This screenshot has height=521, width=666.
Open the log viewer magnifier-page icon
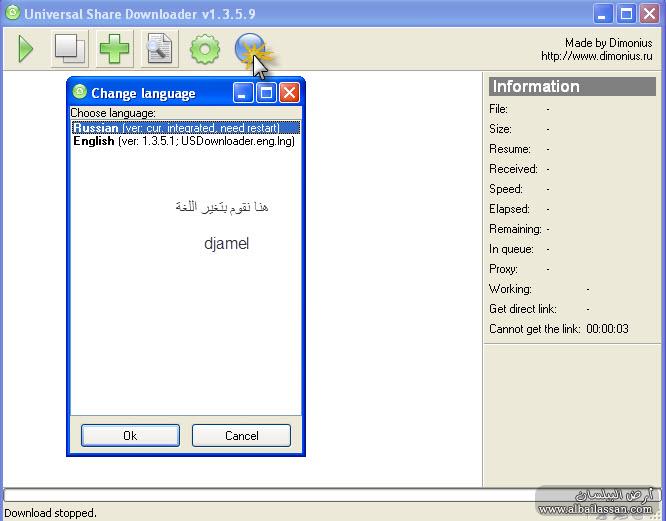tap(159, 49)
